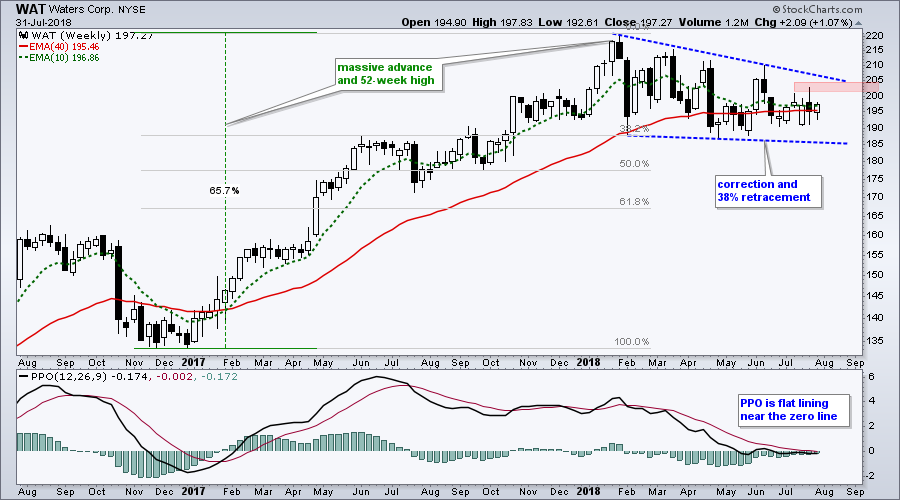Click the 185 price axis label
Image resolution: width=900 pixels, height=500 pixels.
click(874, 144)
